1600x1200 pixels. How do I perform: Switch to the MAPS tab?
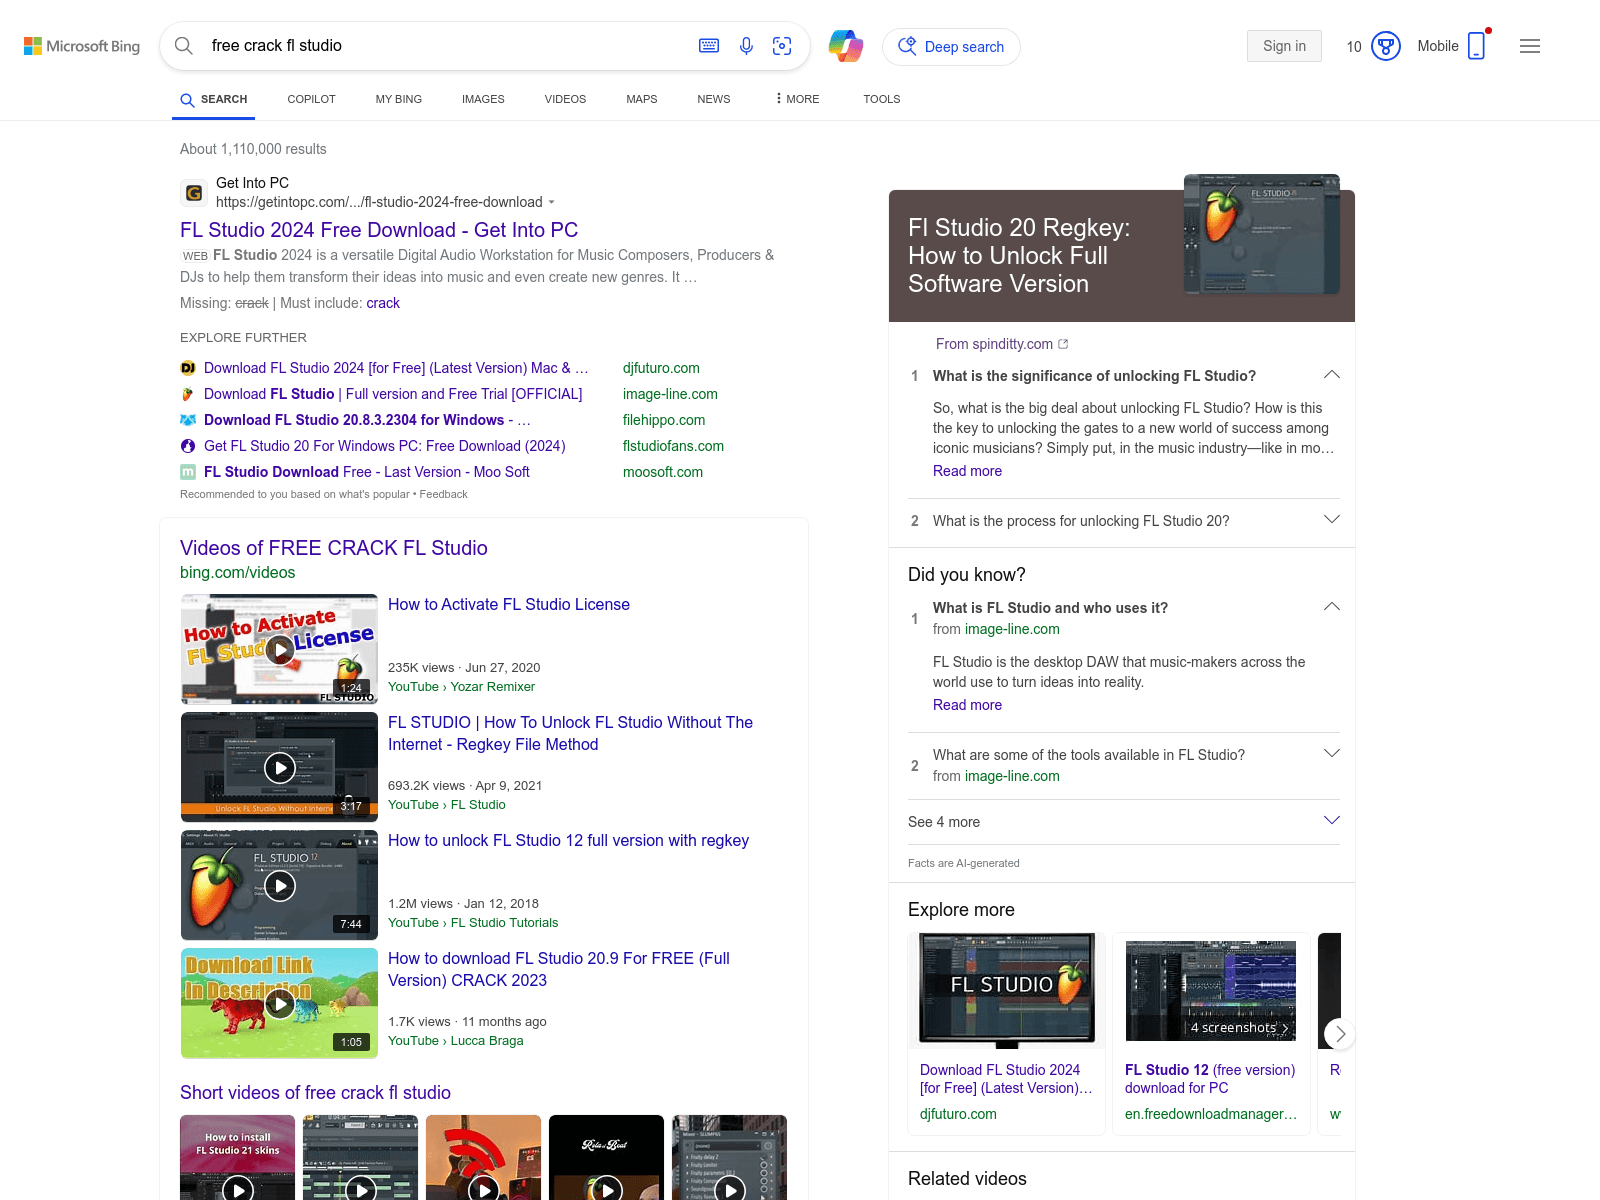642,99
